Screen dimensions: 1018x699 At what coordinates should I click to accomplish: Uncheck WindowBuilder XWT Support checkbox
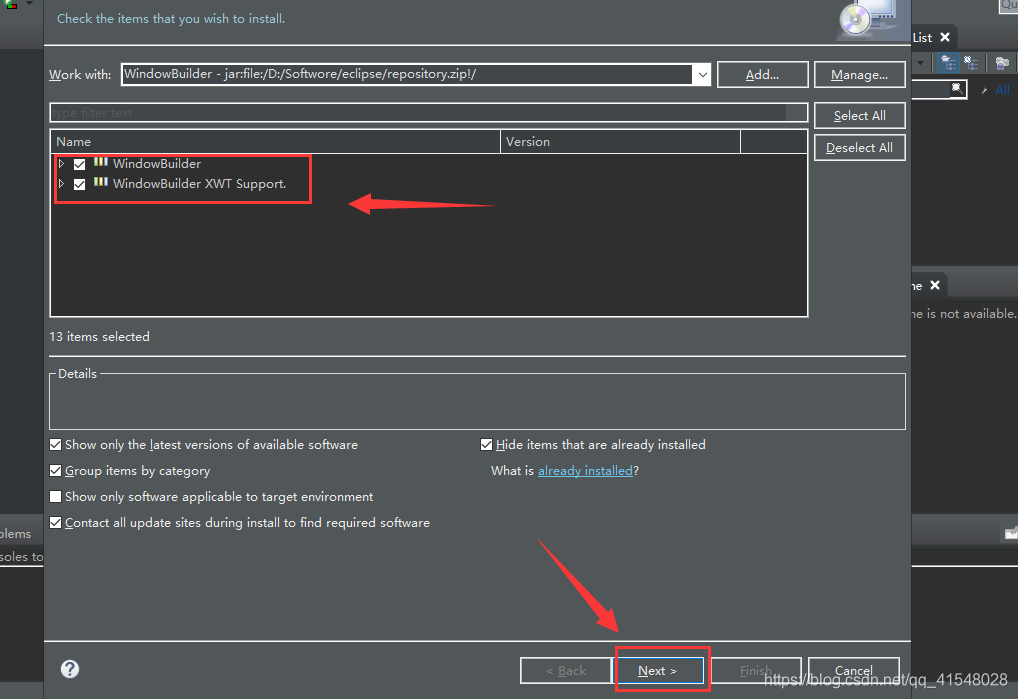click(79, 184)
